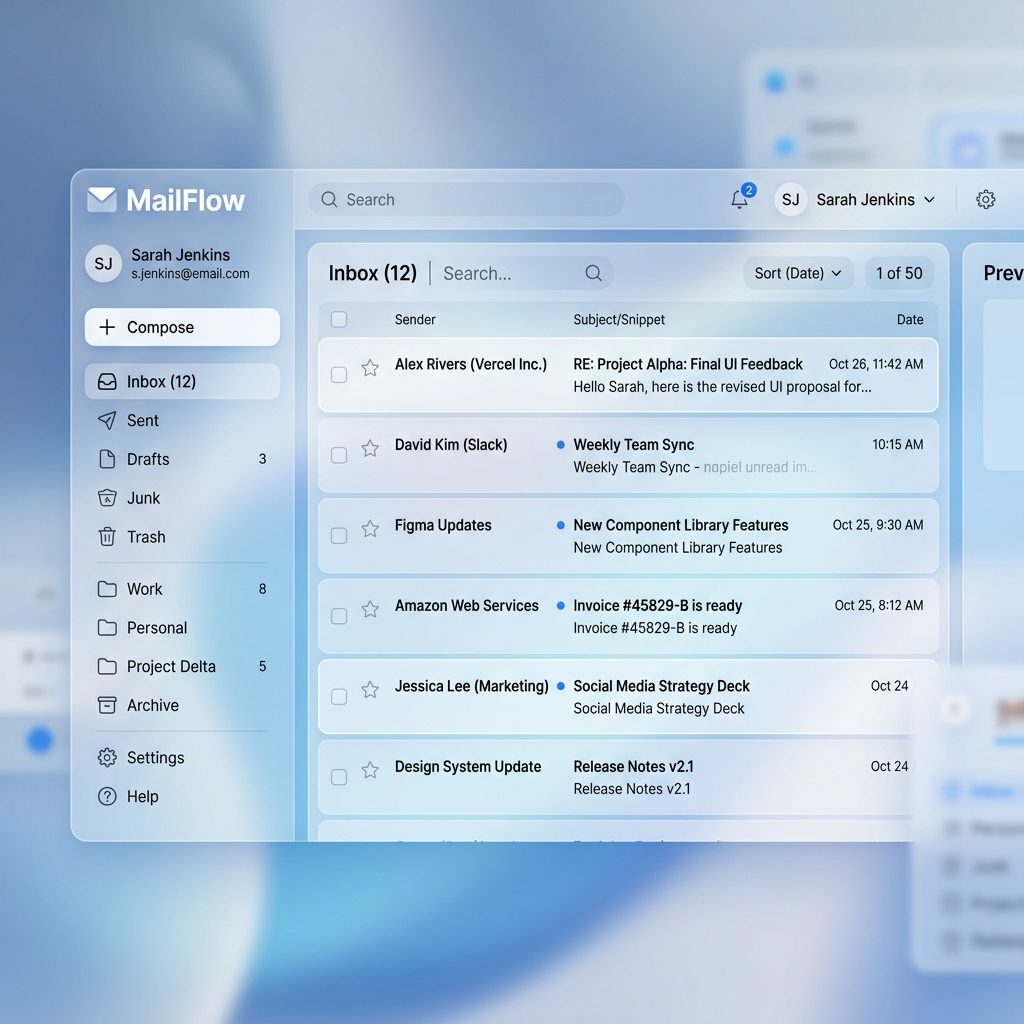Star the Figma Updates email

(x=370, y=528)
